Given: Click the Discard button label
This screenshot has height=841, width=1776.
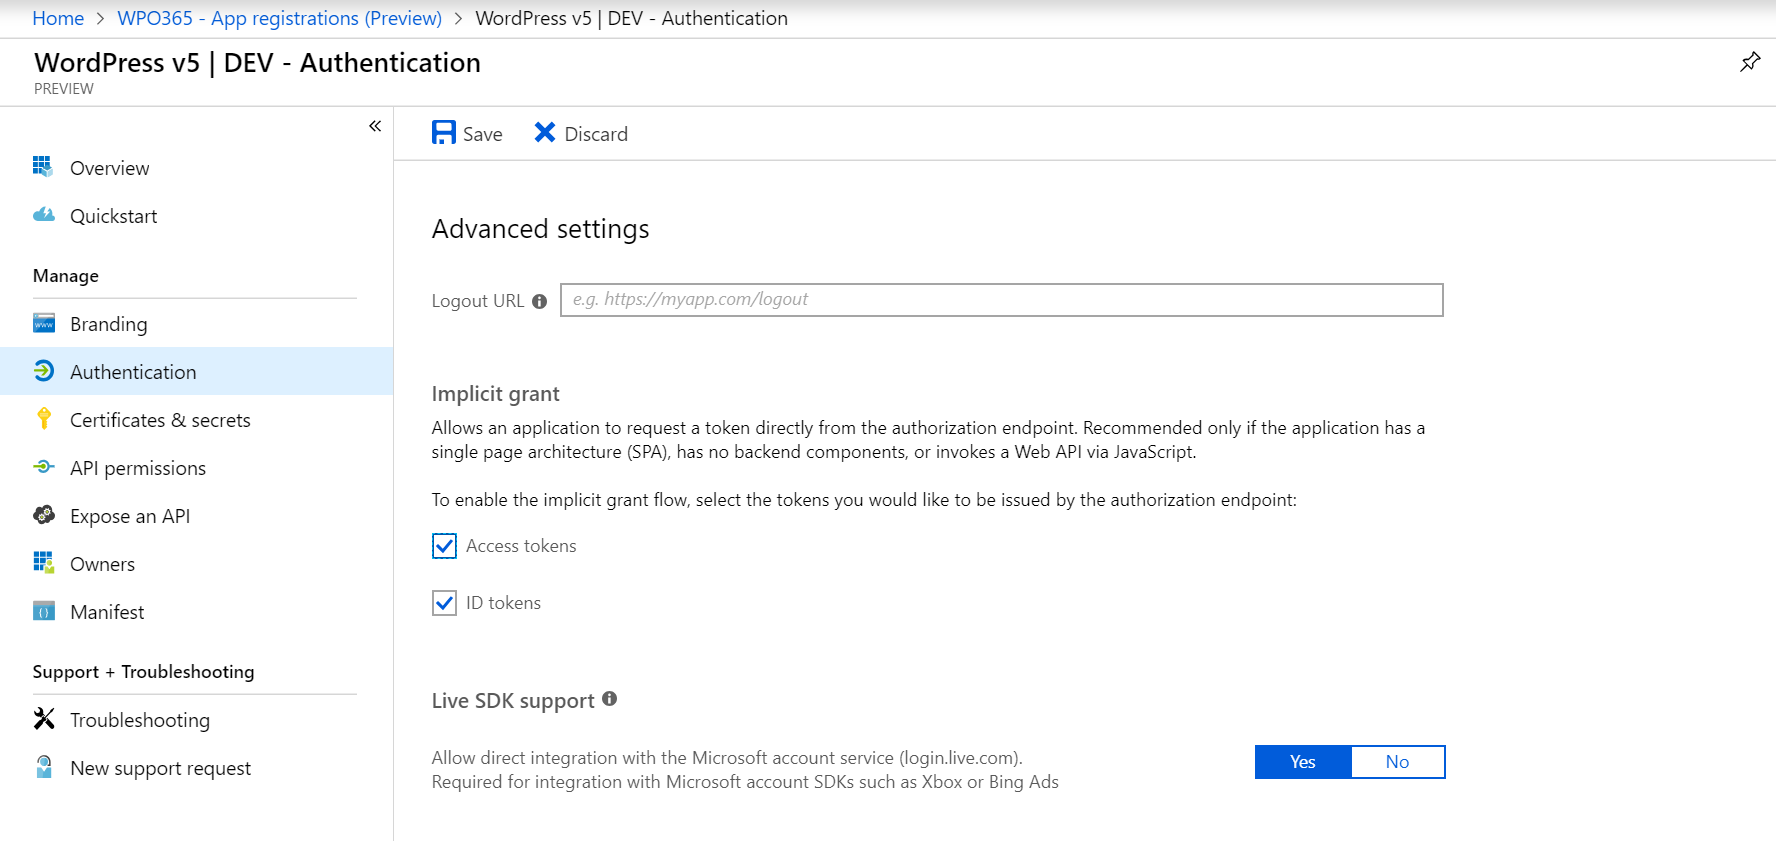Looking at the screenshot, I should (596, 134).
